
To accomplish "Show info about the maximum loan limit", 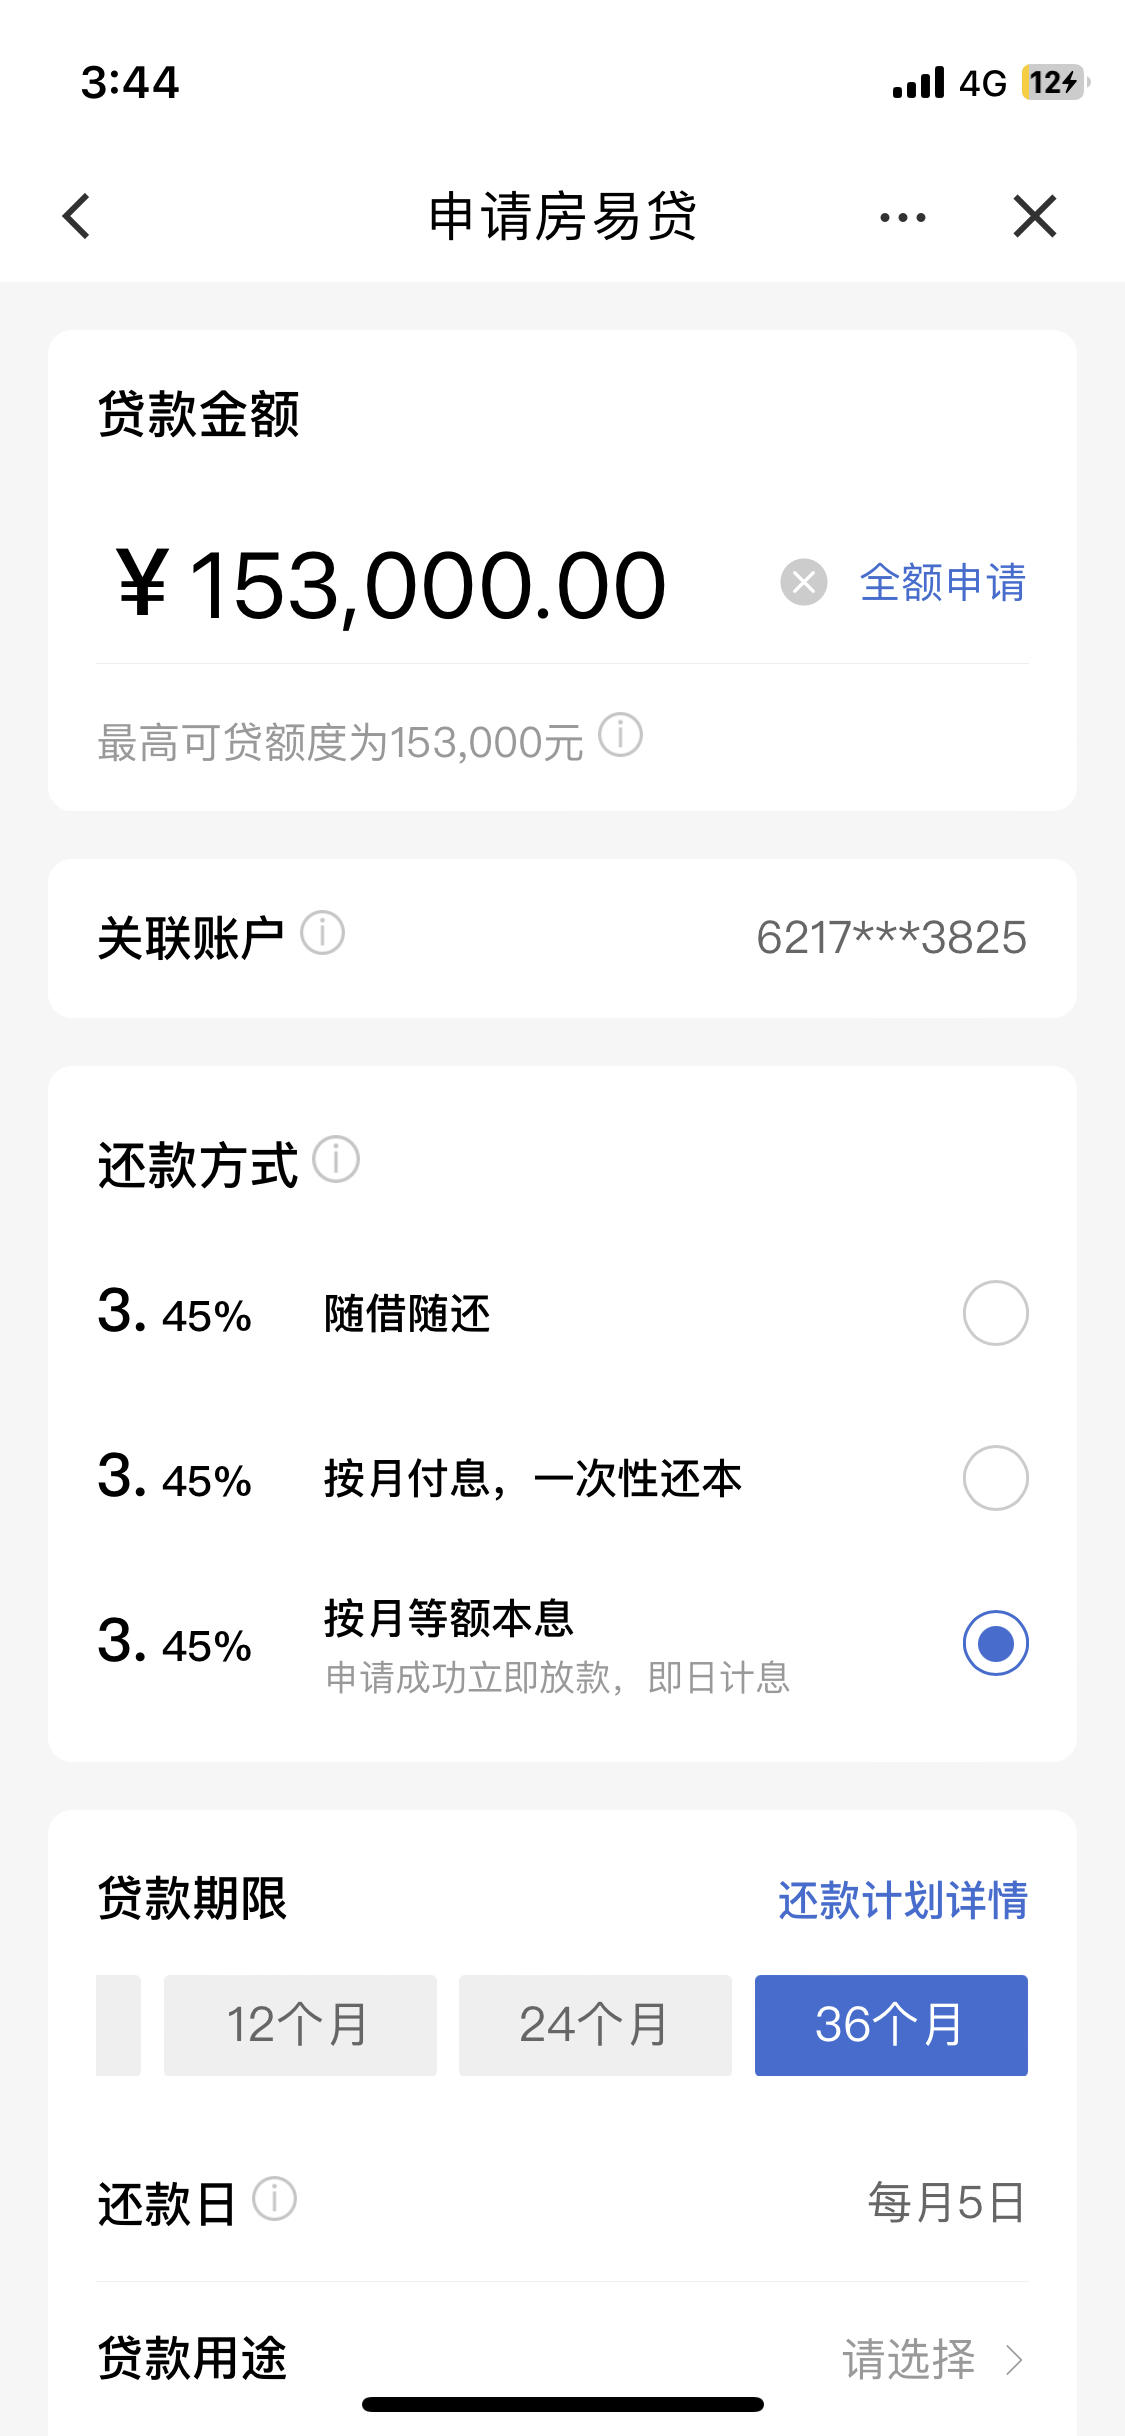I will click(x=620, y=736).
